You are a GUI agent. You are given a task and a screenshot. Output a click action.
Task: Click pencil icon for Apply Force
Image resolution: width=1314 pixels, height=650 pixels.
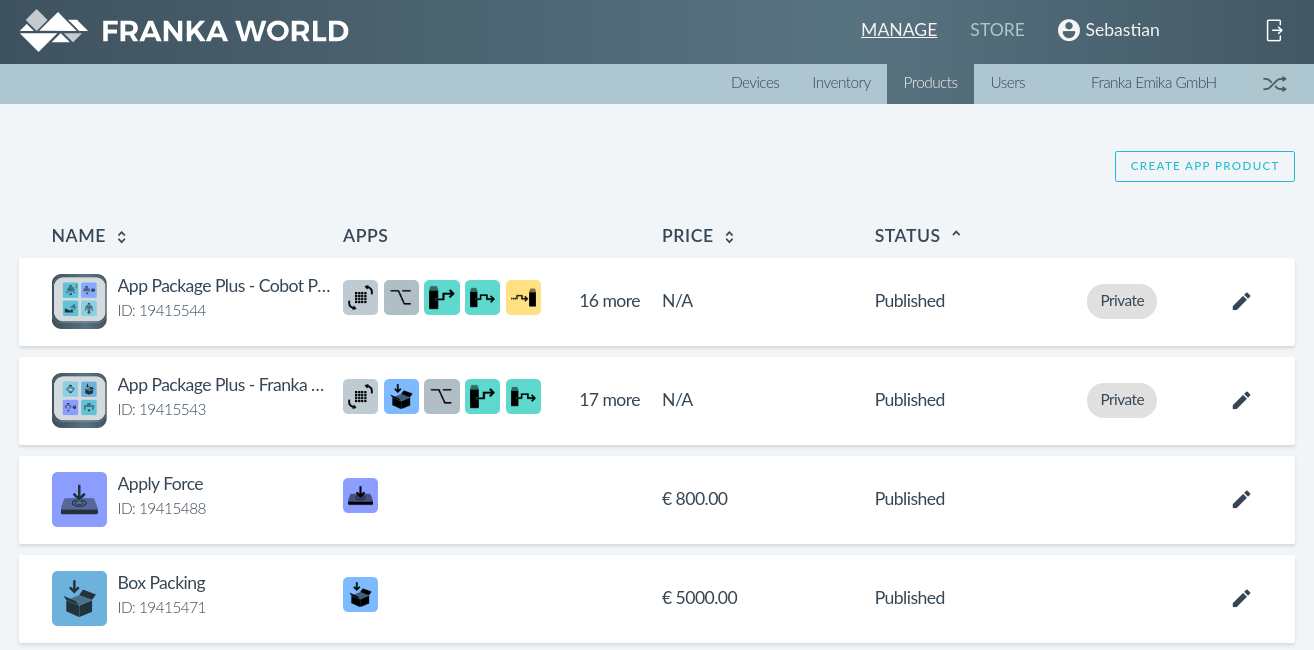(1241, 499)
